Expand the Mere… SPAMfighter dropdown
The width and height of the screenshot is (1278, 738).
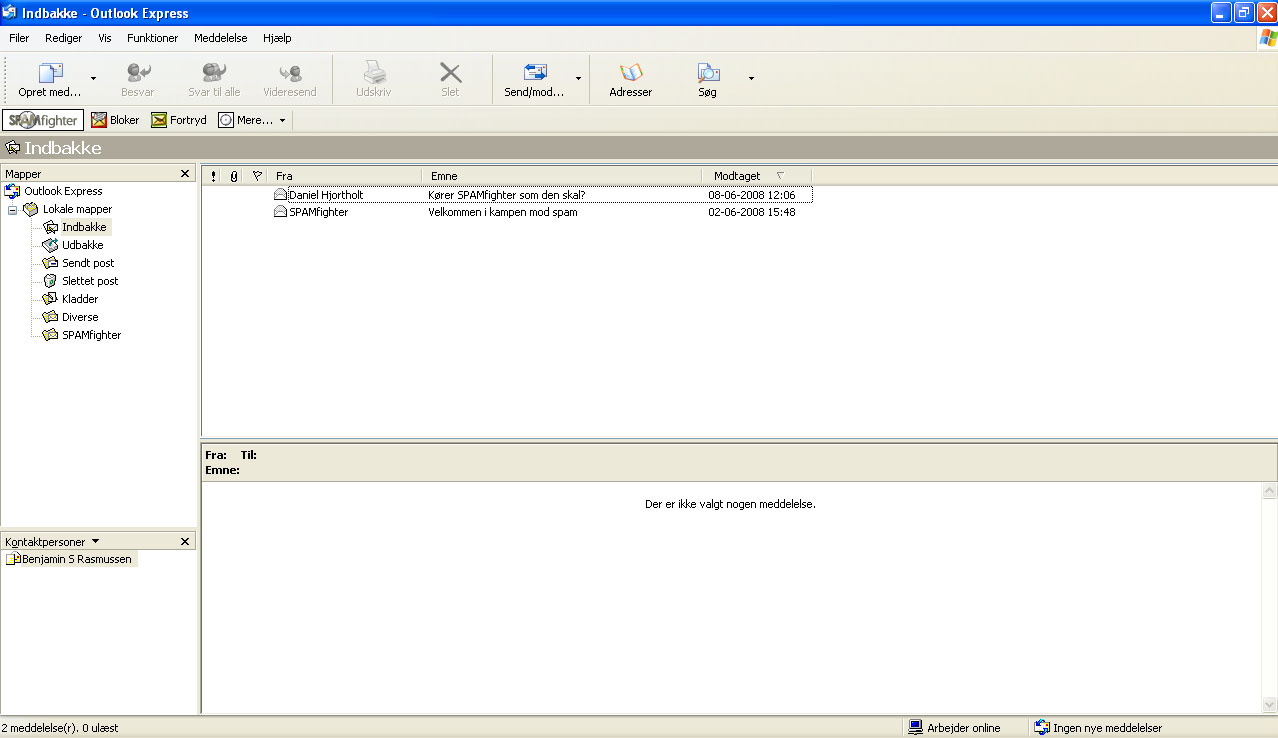pos(282,121)
